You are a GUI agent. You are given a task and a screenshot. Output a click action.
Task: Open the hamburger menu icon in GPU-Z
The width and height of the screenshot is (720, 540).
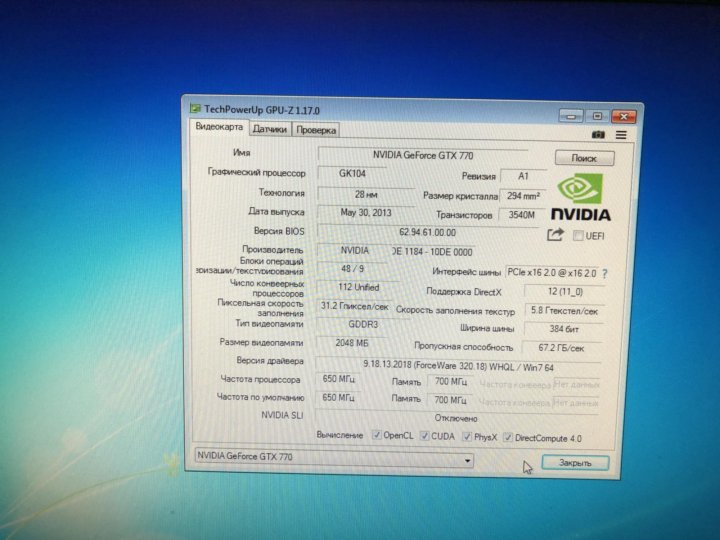pos(621,135)
